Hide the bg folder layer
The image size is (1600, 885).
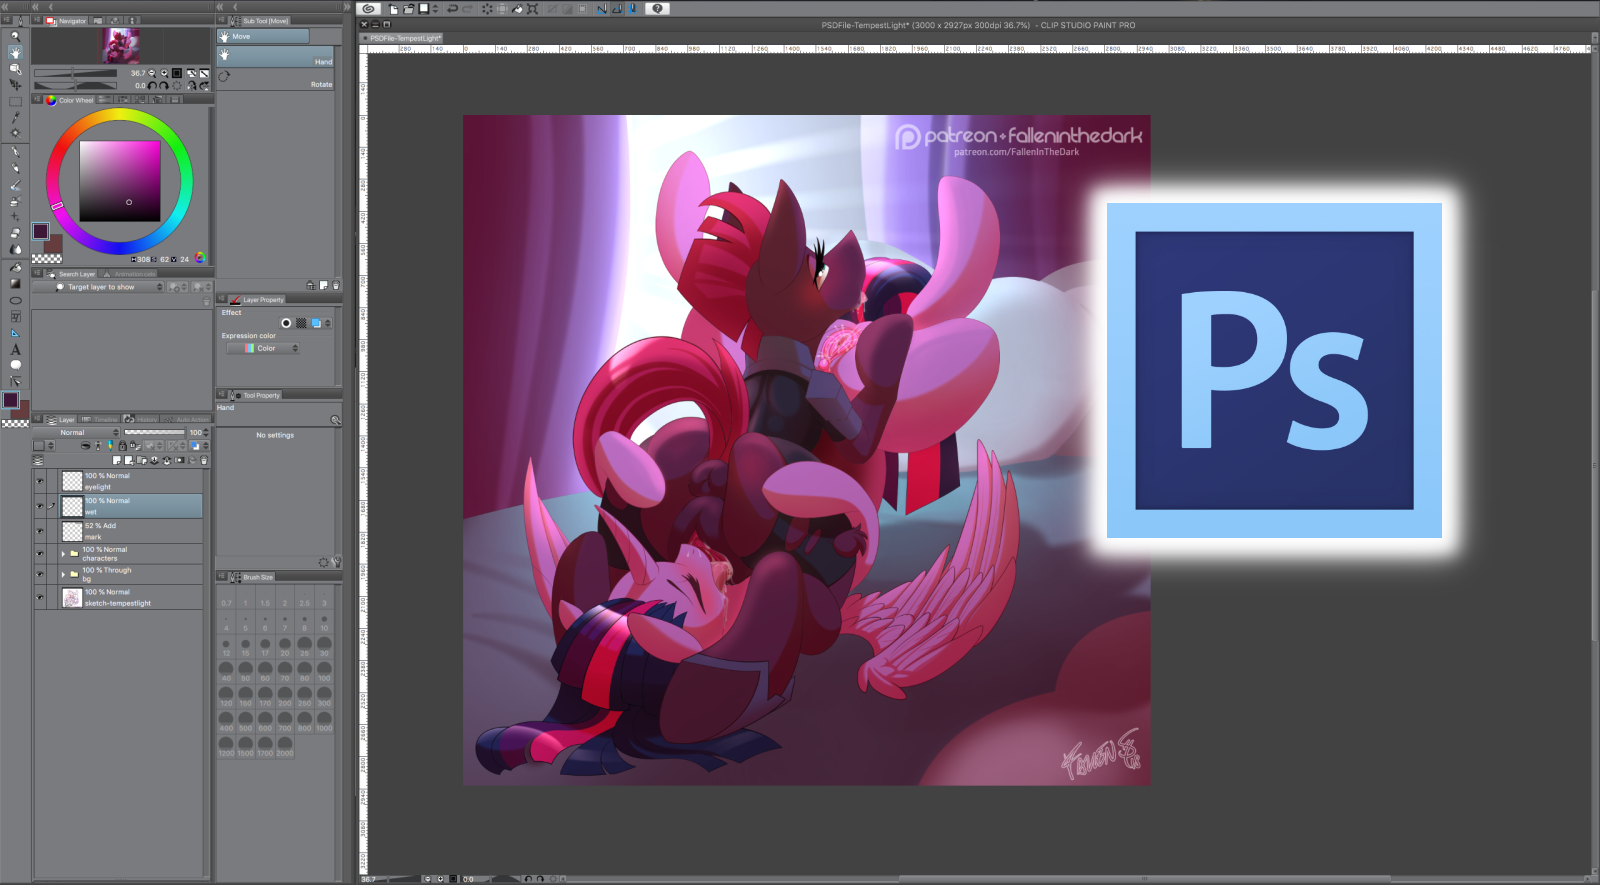click(x=40, y=574)
